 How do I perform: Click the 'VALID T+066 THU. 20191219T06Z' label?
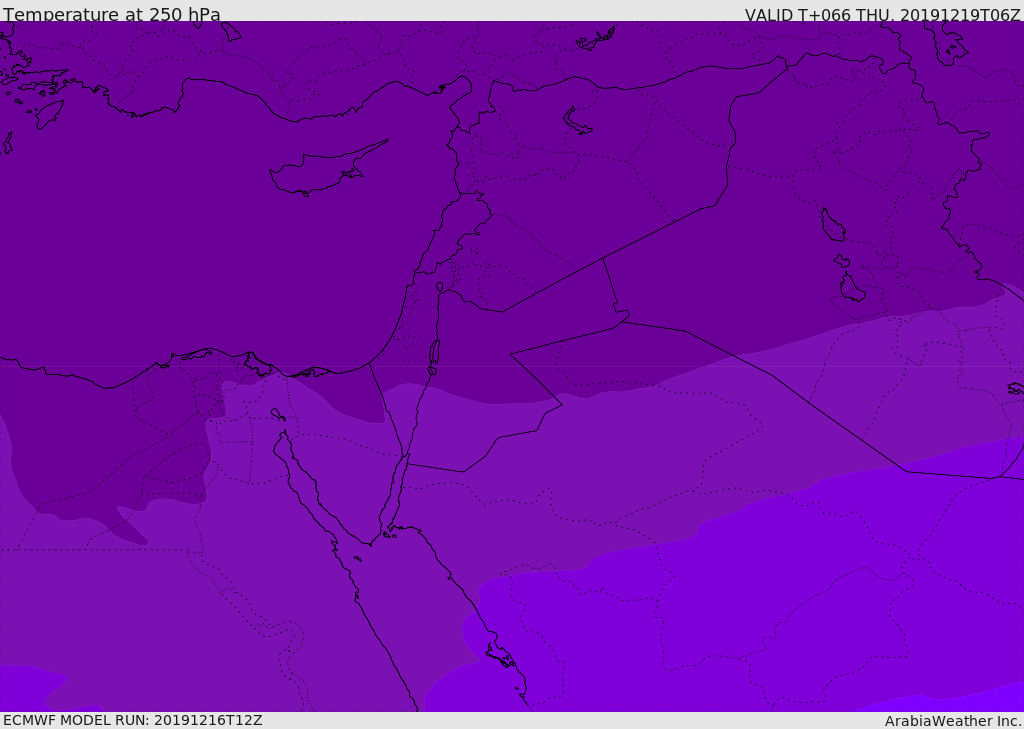pos(882,15)
